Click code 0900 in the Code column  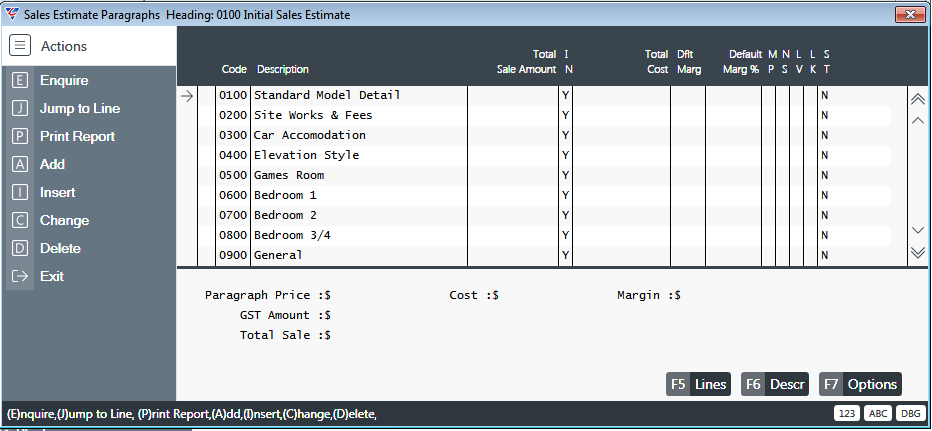(x=232, y=255)
